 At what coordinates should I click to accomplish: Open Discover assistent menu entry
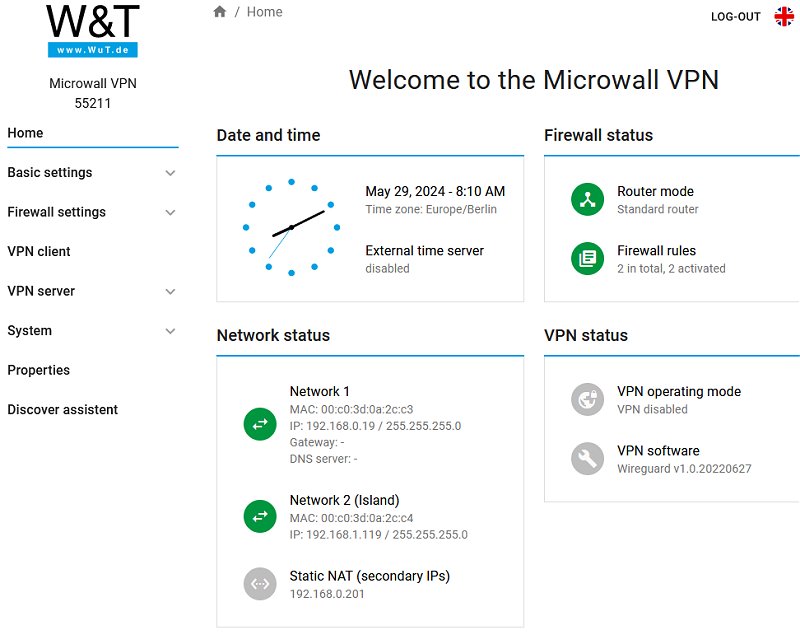63,410
